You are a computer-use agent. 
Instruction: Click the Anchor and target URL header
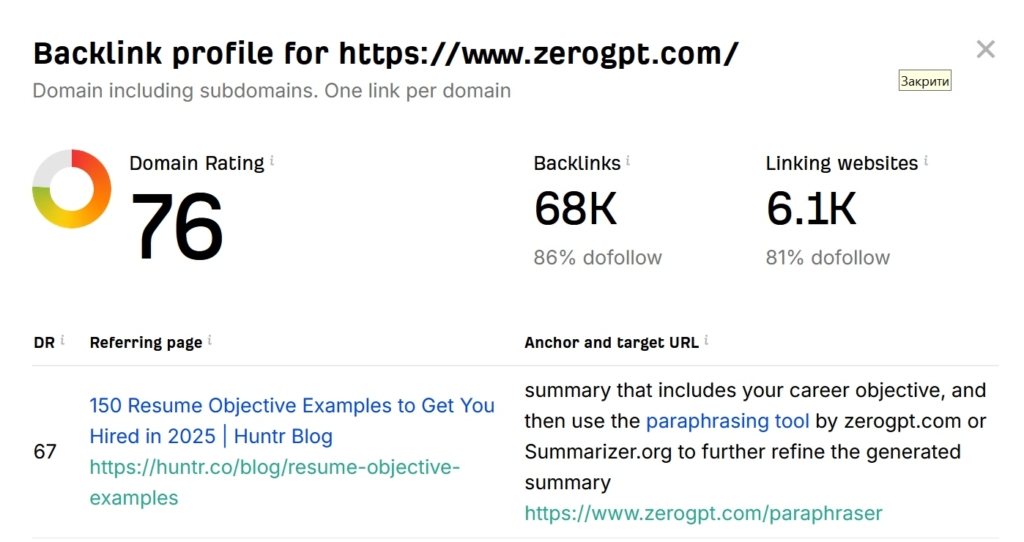tap(611, 342)
